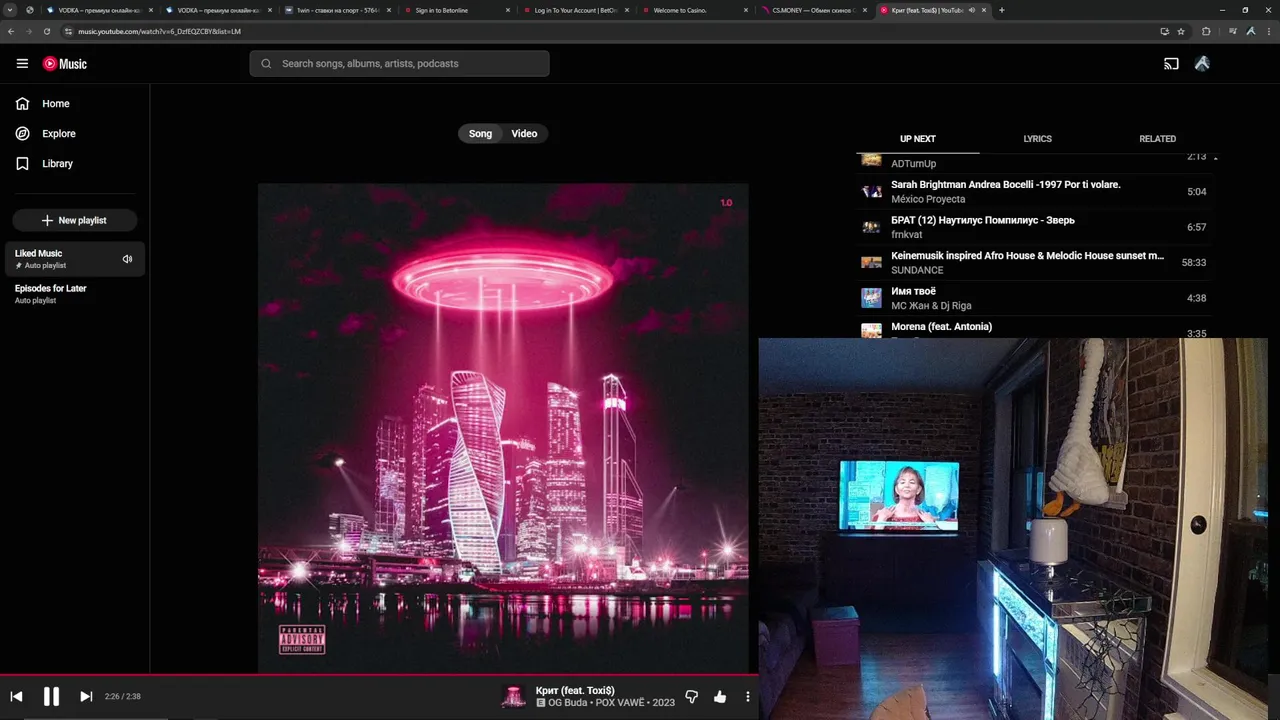Open Episodes for Later playlist
Viewport: 1280px width, 720px height.
pos(75,293)
